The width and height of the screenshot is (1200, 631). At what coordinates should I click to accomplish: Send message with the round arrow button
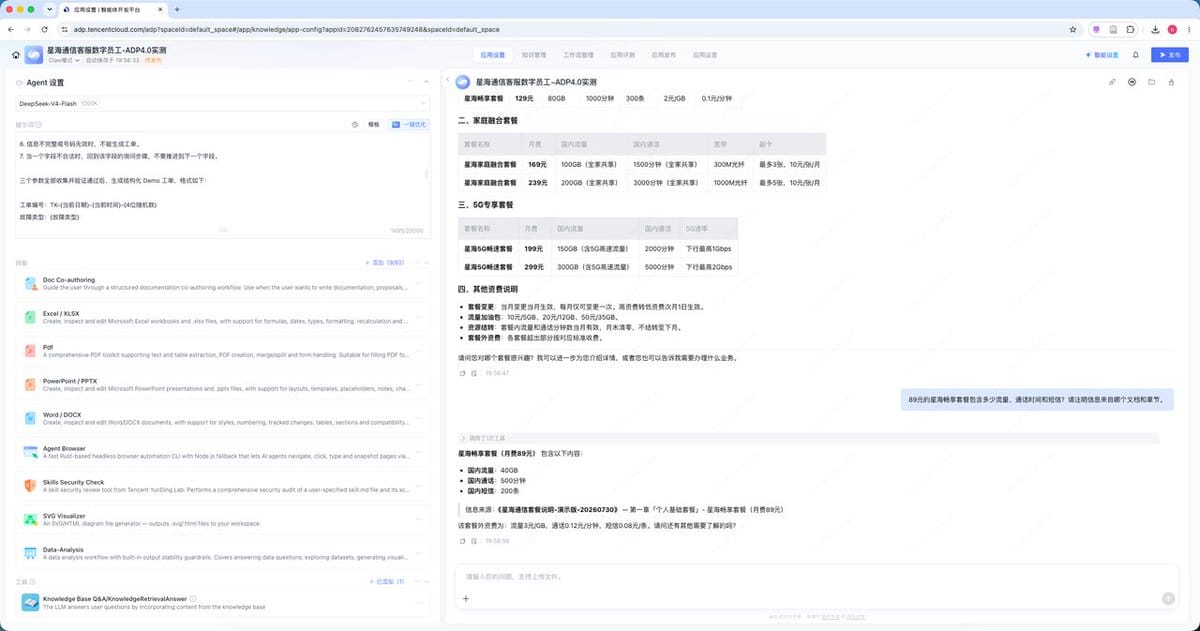click(1168, 598)
